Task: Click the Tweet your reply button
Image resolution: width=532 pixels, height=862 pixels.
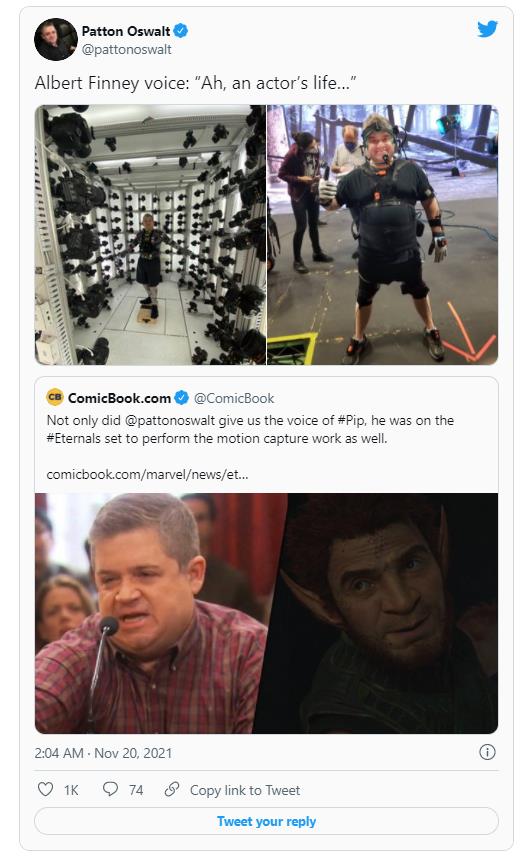Action: (267, 821)
